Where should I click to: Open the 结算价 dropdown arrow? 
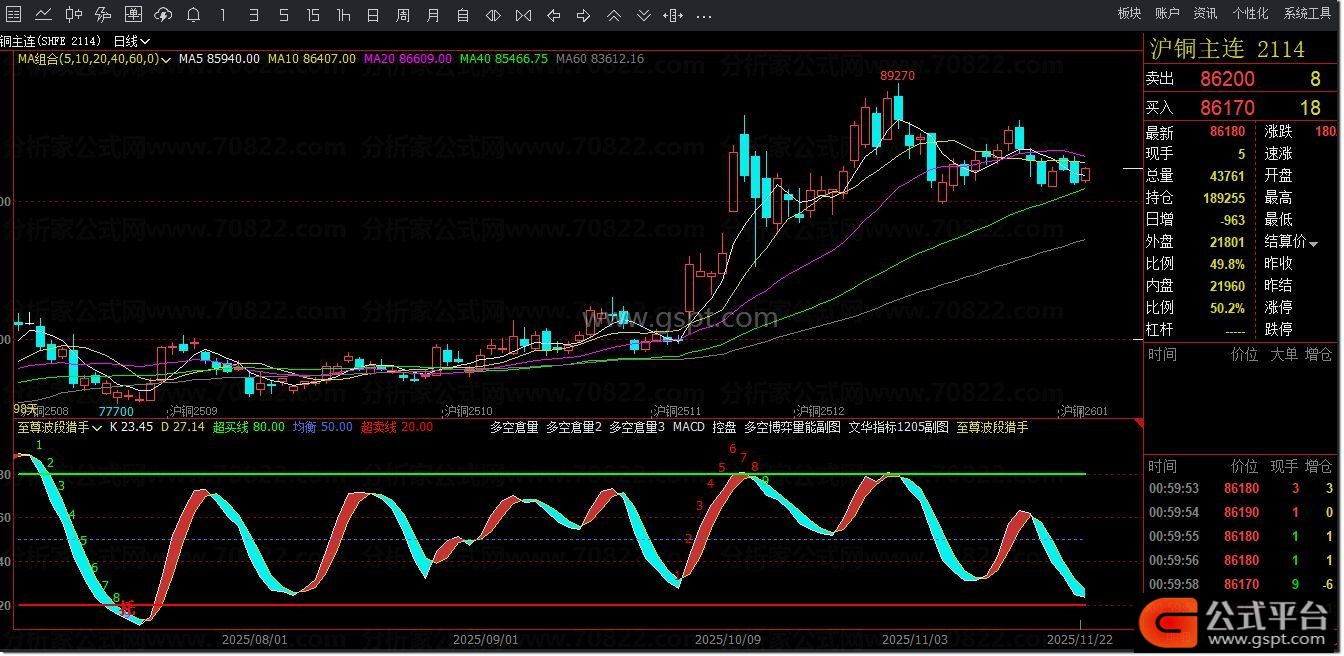coord(1313,243)
